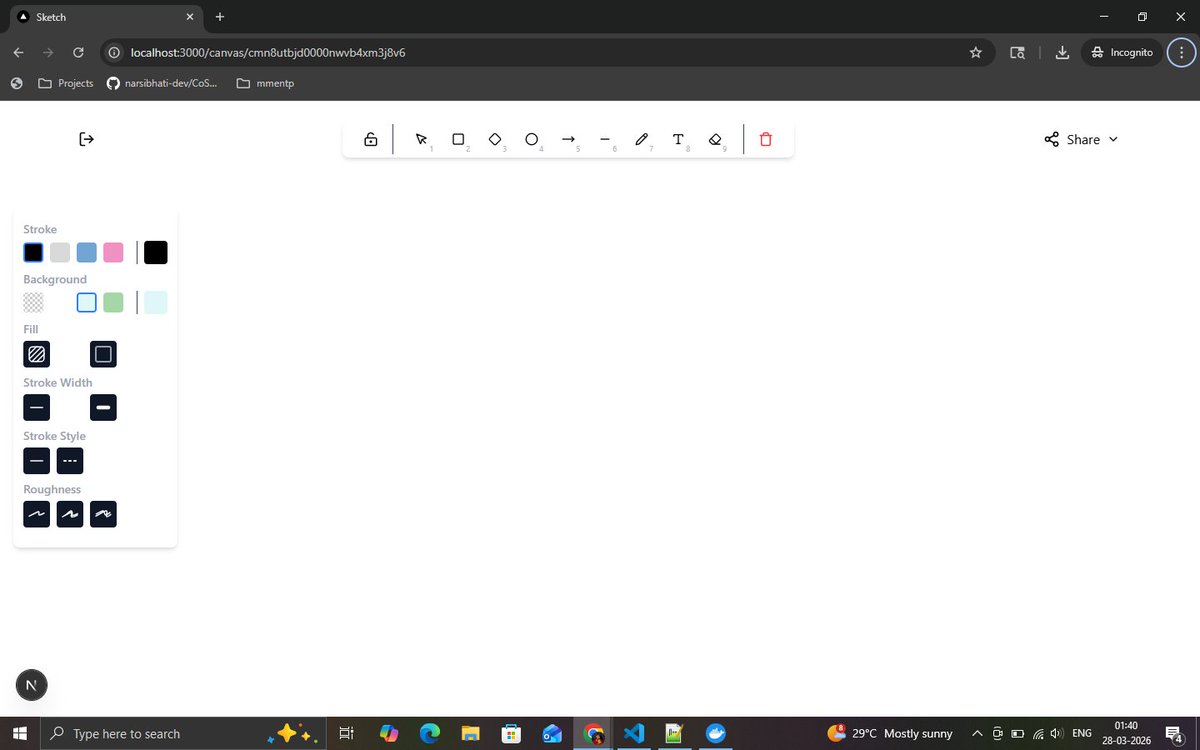The width and height of the screenshot is (1200, 750).
Task: Switch to the Sketch browser tab
Action: click(100, 17)
